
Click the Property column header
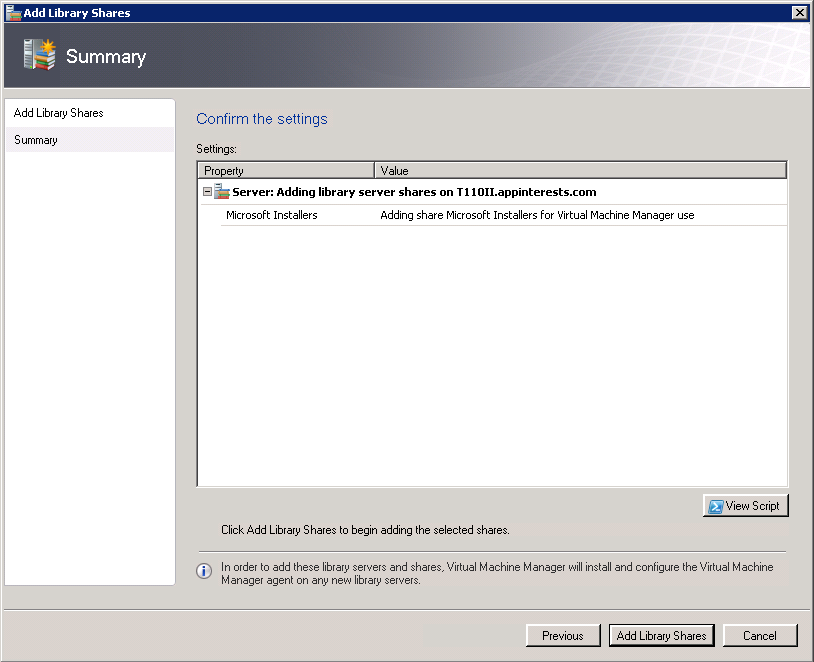[x=285, y=171]
